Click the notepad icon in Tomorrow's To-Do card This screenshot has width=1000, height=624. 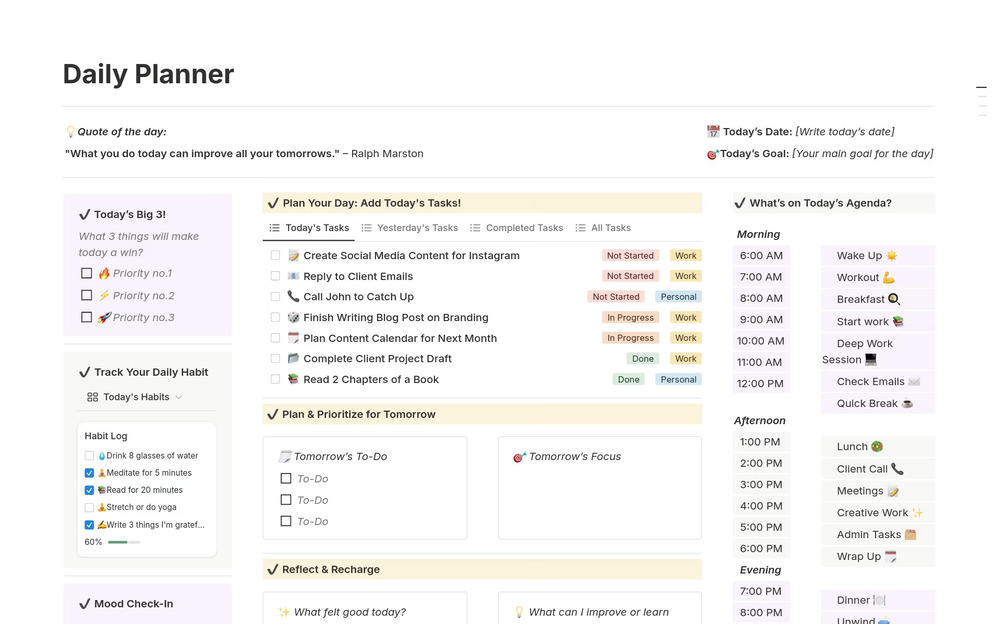284,457
